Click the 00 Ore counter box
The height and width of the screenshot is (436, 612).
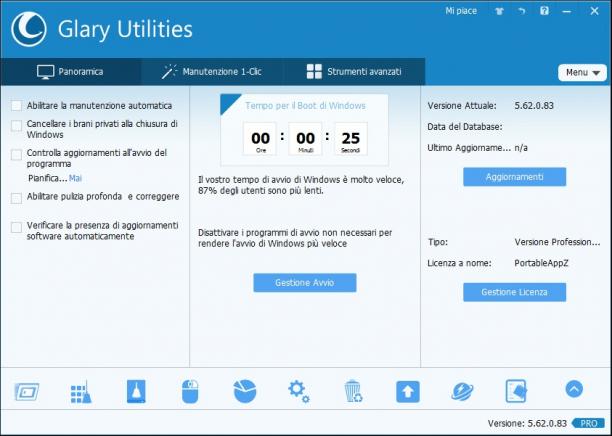pyautogui.click(x=260, y=139)
